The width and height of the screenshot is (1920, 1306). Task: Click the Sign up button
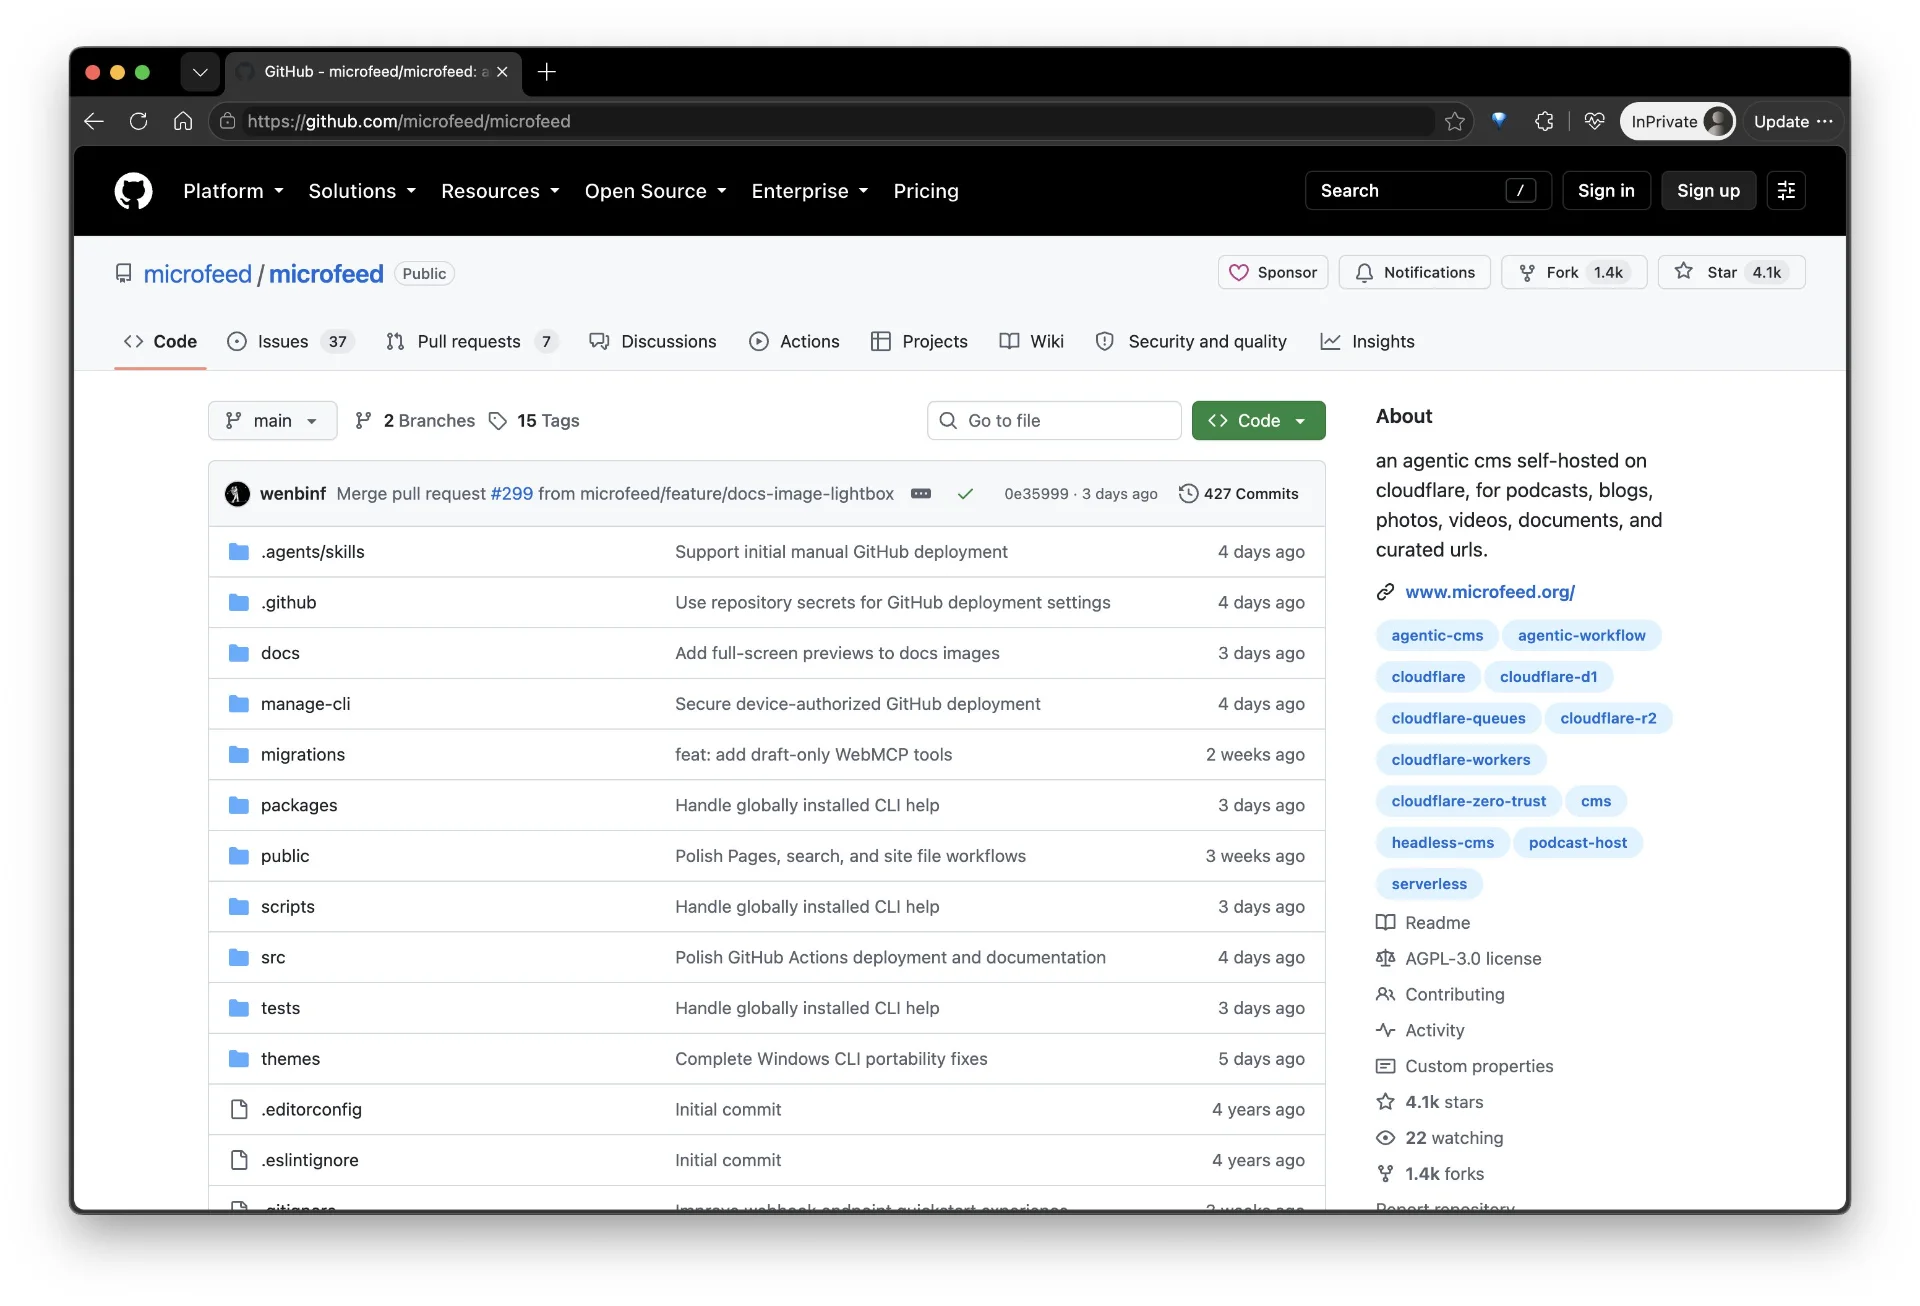pyautogui.click(x=1708, y=191)
